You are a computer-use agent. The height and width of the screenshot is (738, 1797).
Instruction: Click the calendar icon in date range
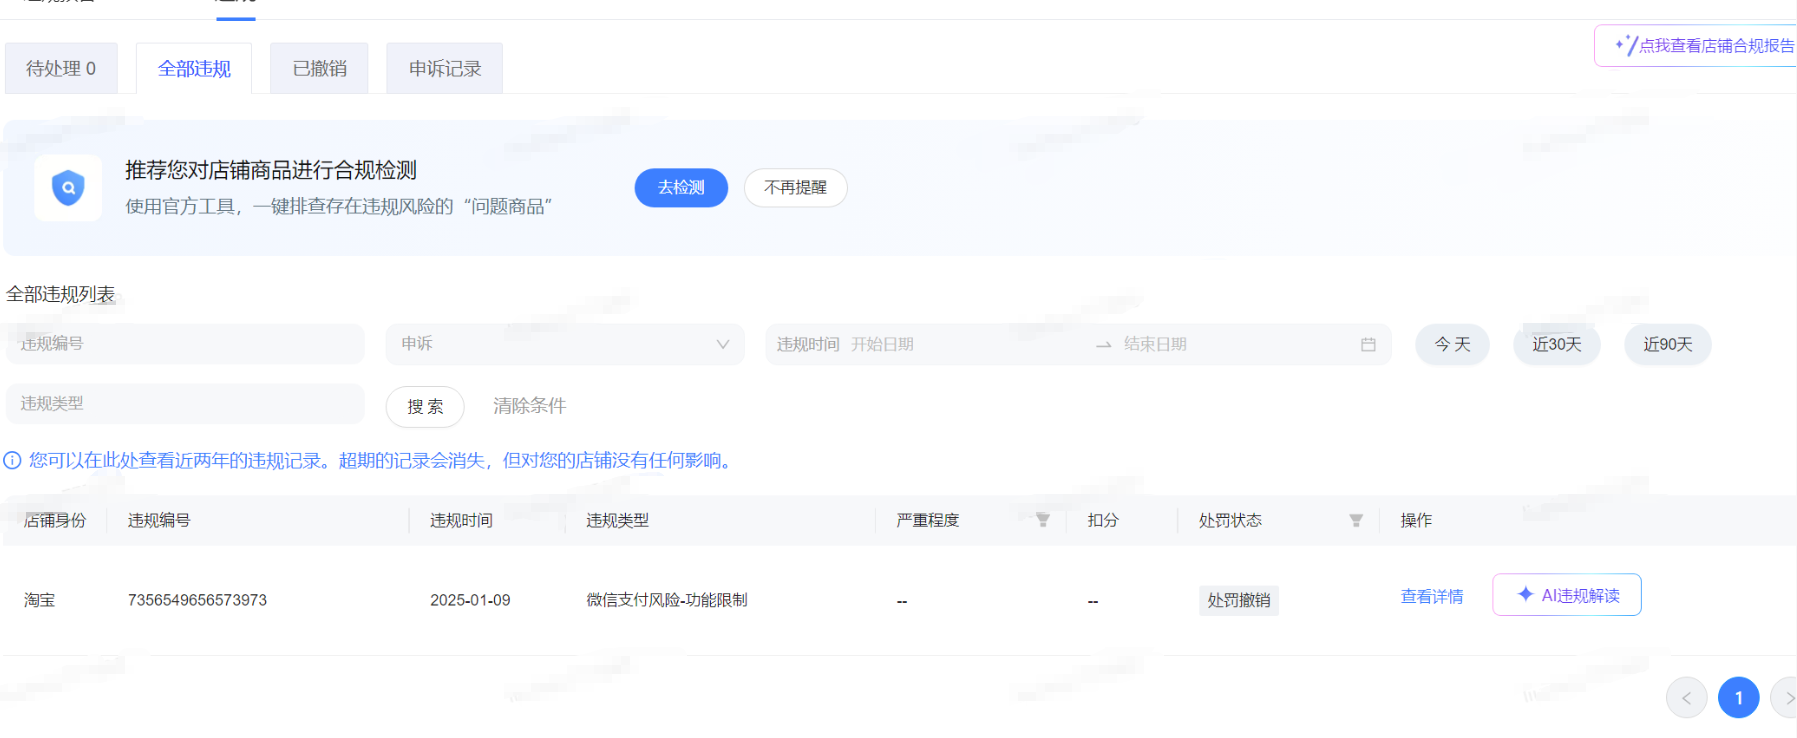pyautogui.click(x=1368, y=345)
